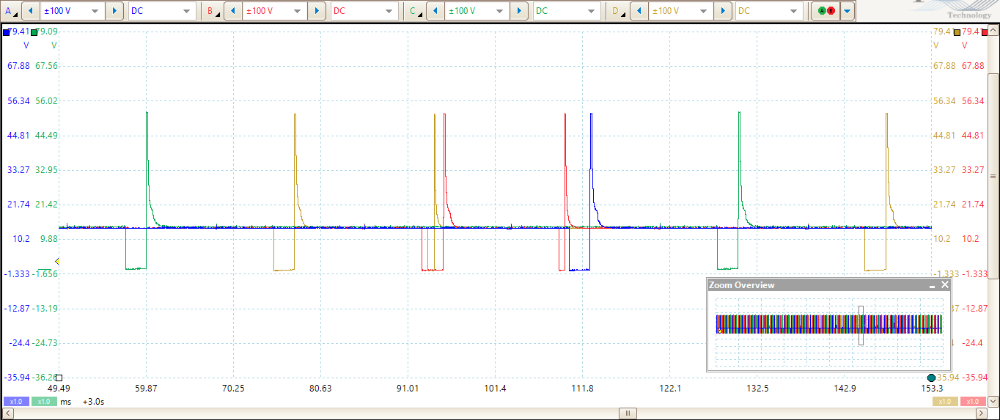Open dropdown arrow next to digital inputs button

coord(848,11)
